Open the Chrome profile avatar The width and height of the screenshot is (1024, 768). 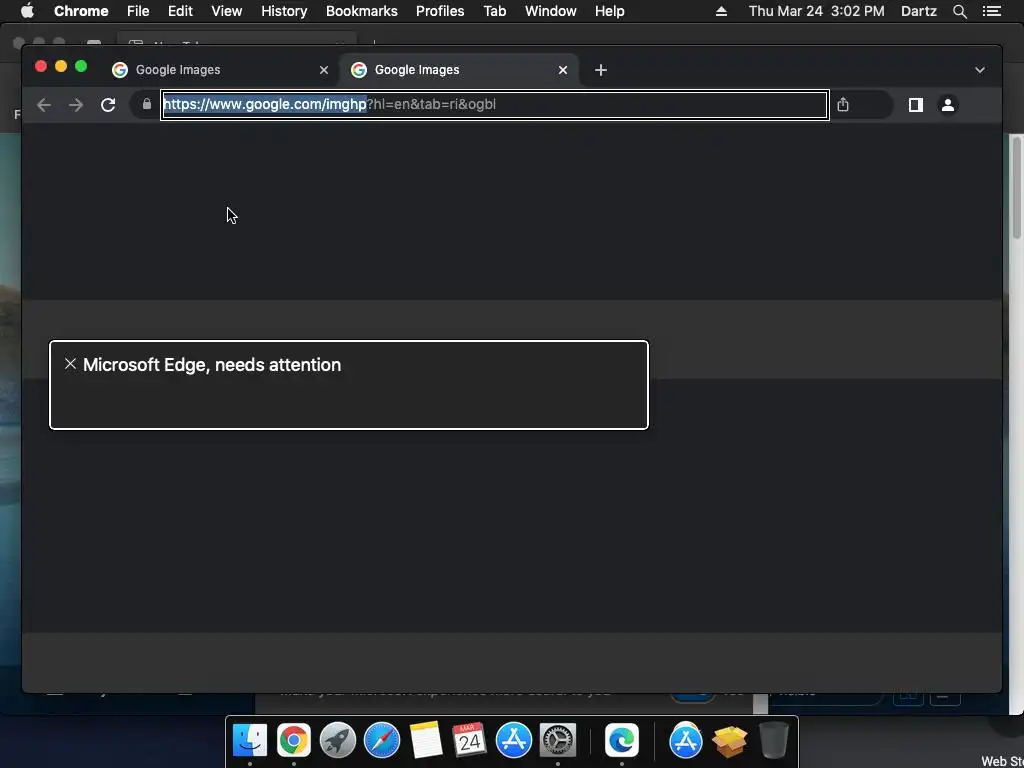coord(948,104)
